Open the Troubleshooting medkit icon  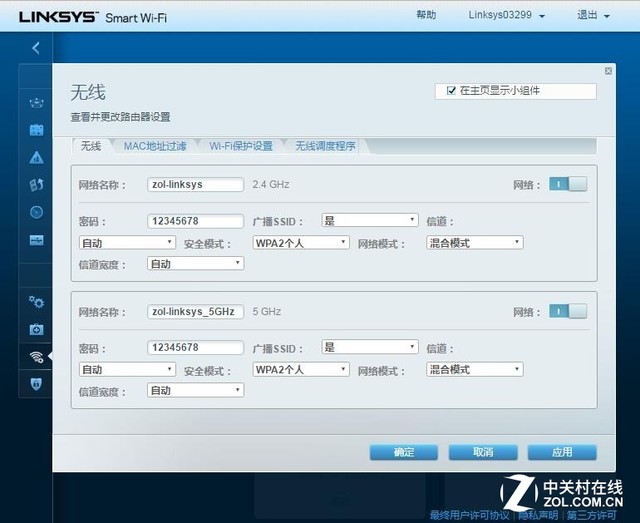pos(36,329)
